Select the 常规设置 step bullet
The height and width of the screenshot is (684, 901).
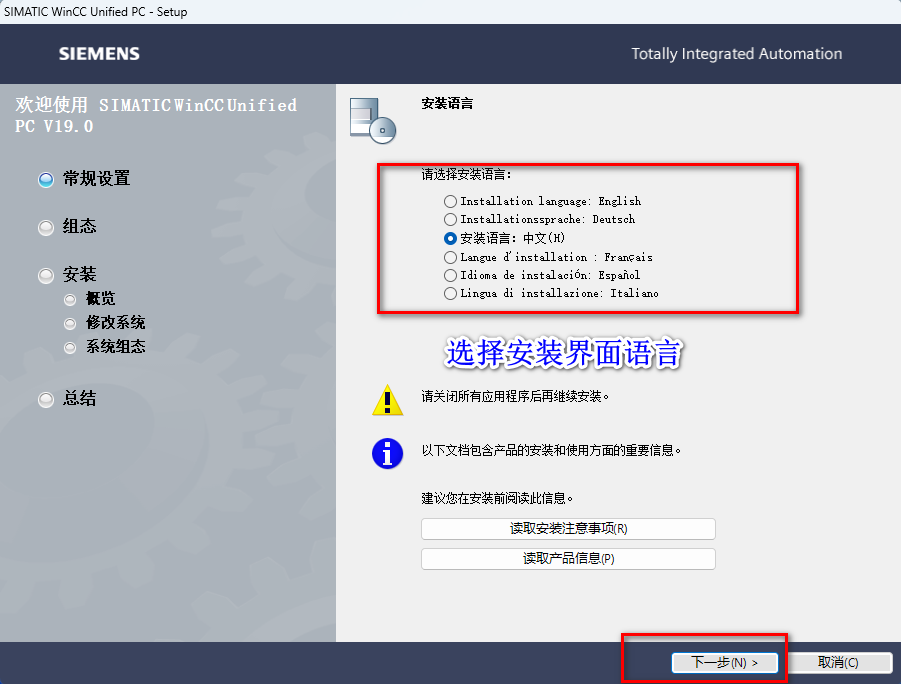46,179
